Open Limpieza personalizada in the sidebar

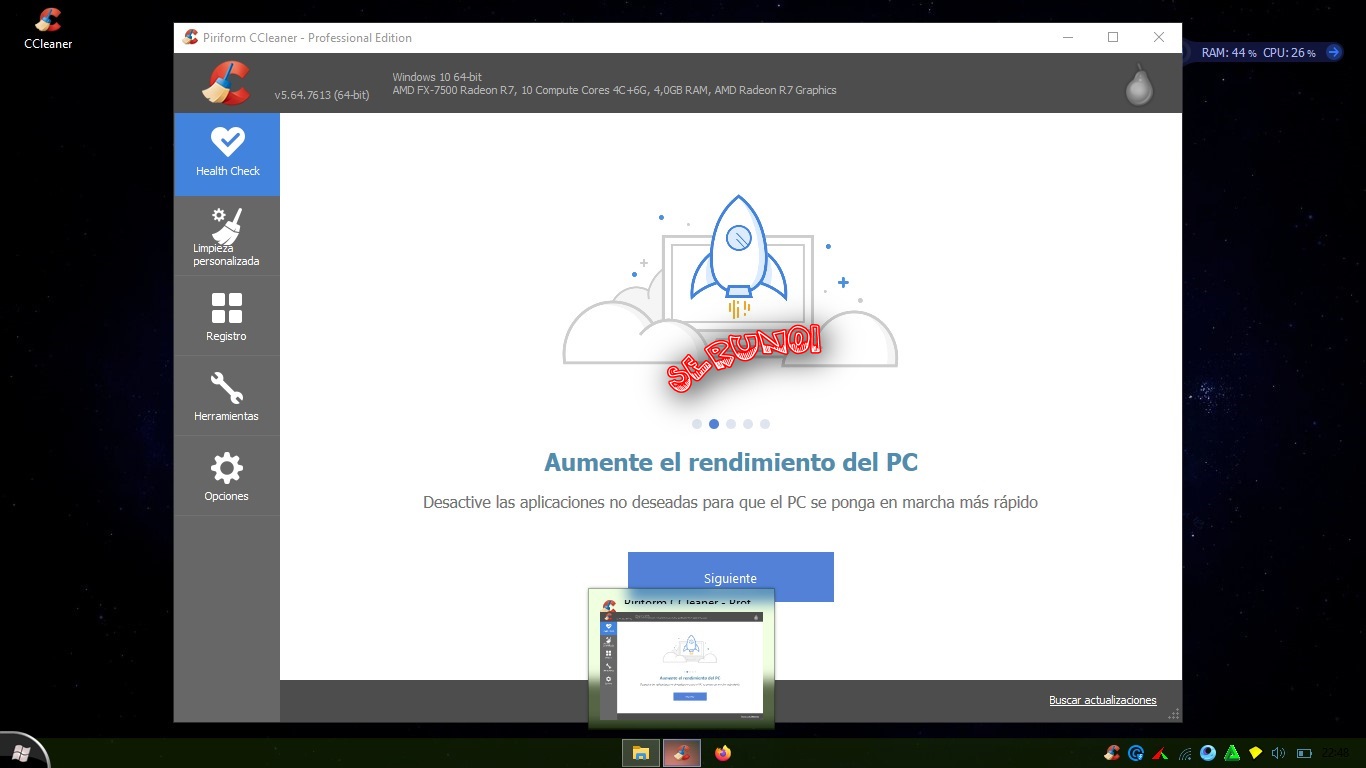coord(227,236)
